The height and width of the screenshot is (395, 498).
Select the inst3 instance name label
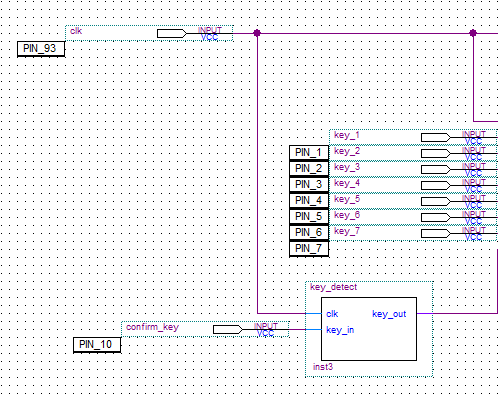tap(323, 367)
